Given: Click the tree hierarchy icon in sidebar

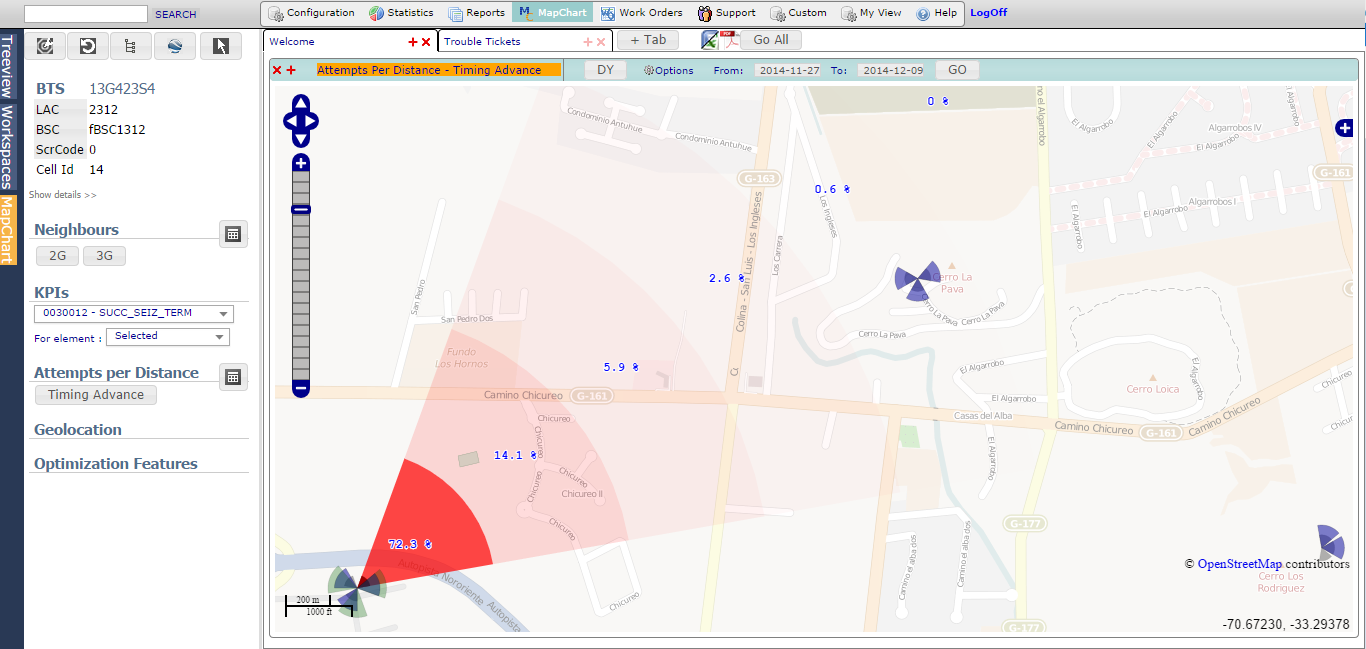Looking at the screenshot, I should coord(130,46).
